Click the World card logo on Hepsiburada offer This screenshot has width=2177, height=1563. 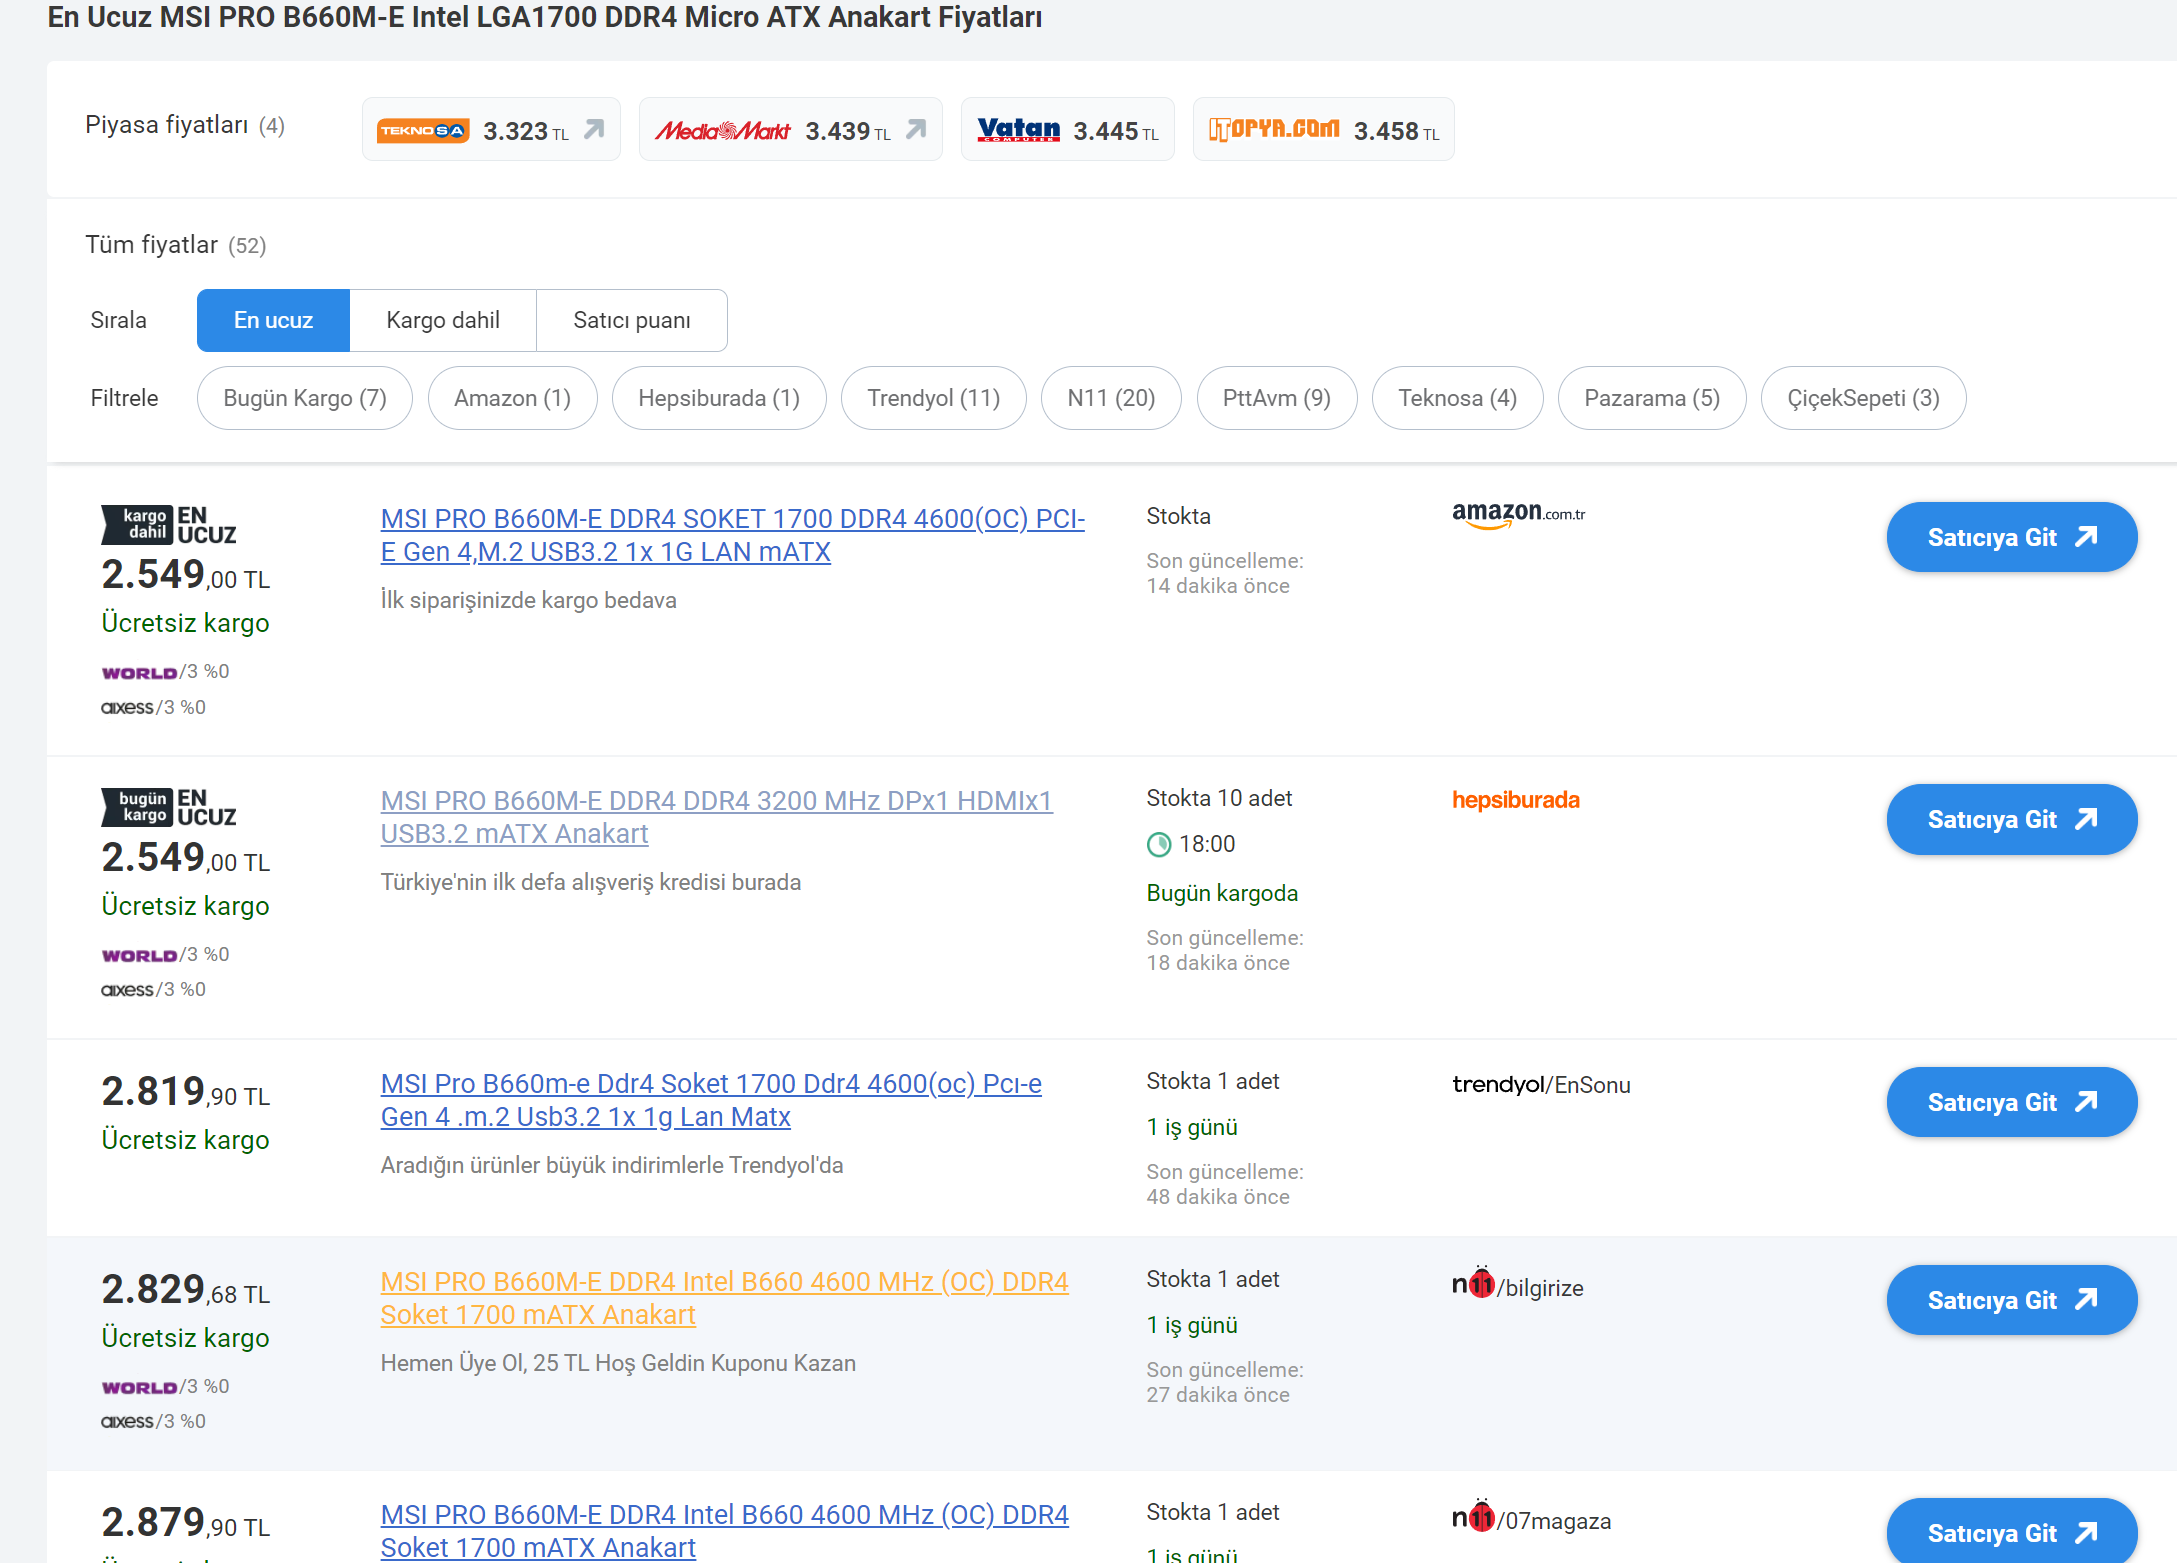pos(140,956)
